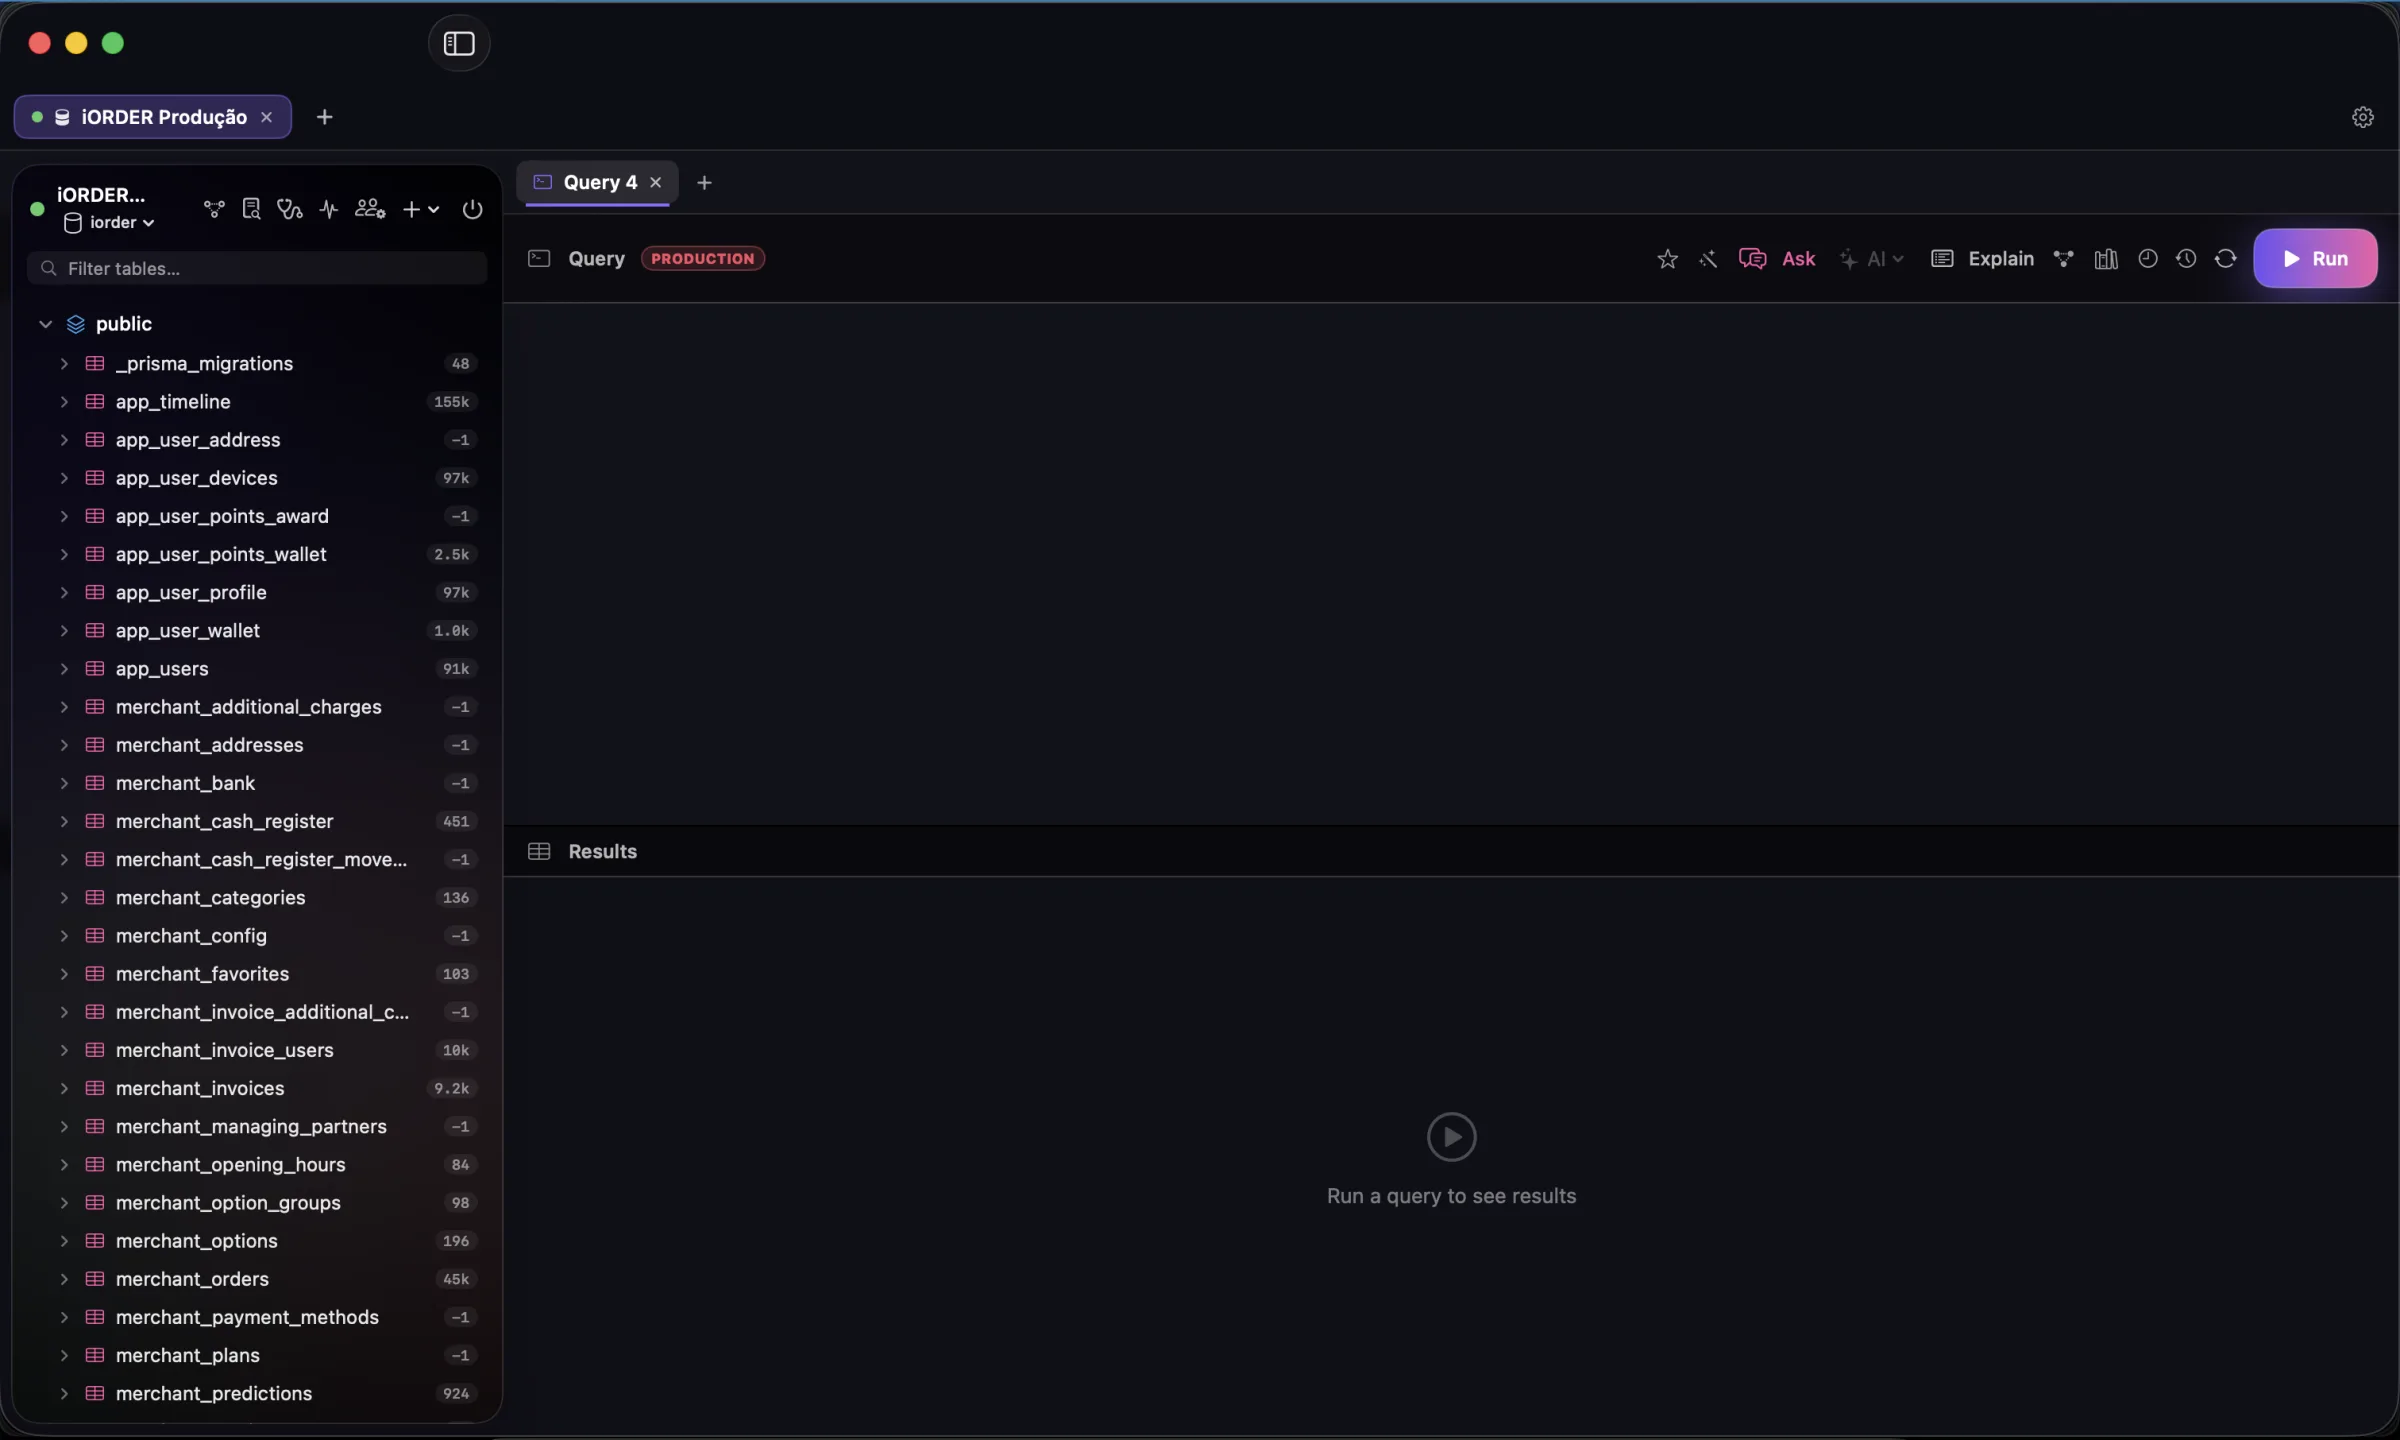This screenshot has width=2400, height=1440.
Task: Click the power disconnect icon
Action: coord(472,209)
